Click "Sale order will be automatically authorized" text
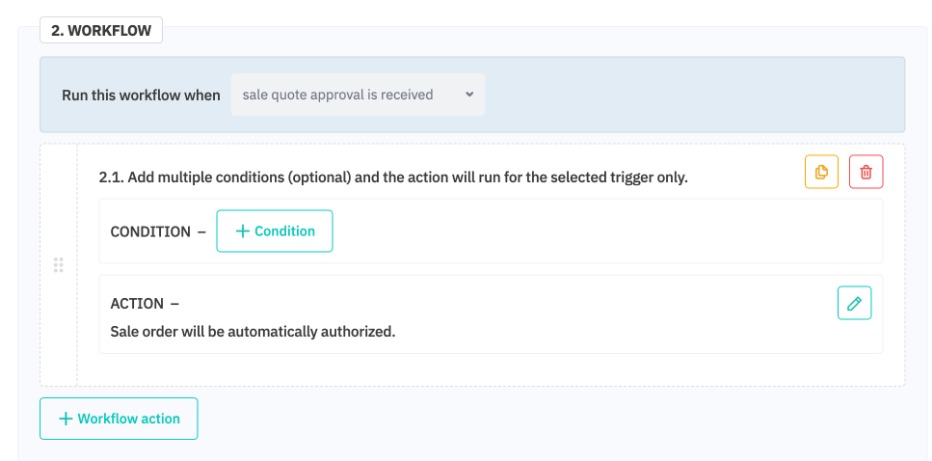This screenshot has height=461, width=932. pyautogui.click(x=253, y=331)
